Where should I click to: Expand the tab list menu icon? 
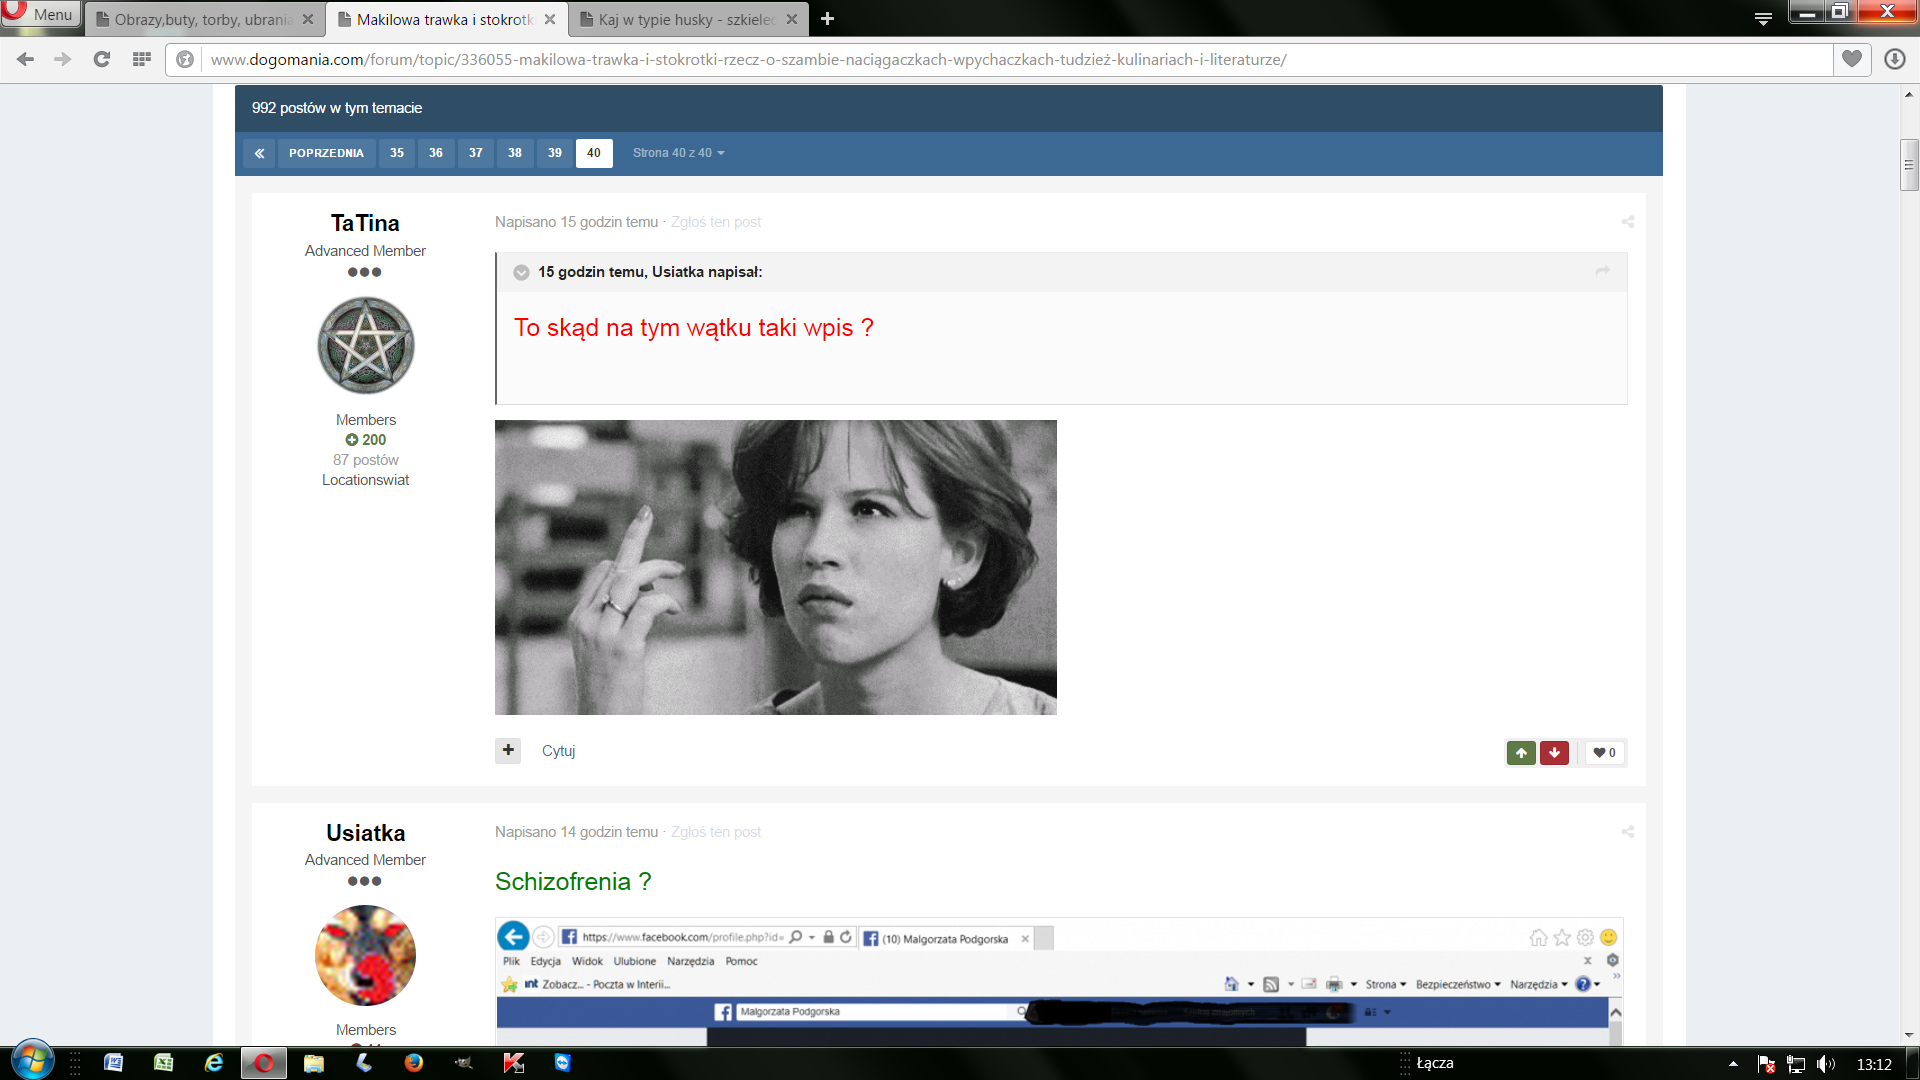pyautogui.click(x=1763, y=18)
